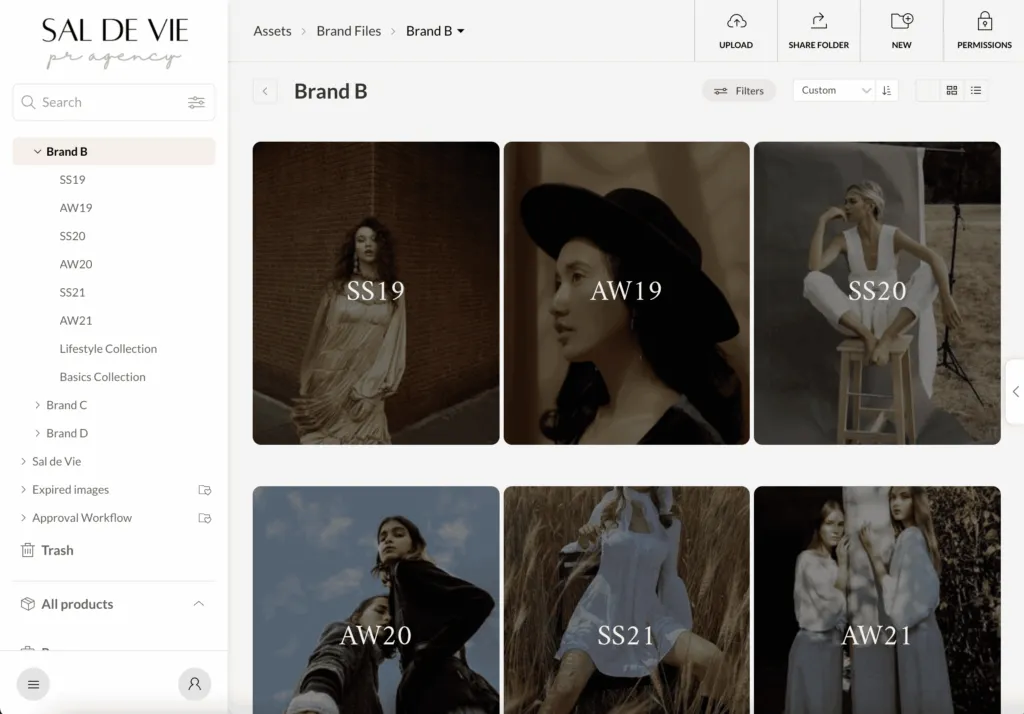Focus the Search input field

pos(114,103)
